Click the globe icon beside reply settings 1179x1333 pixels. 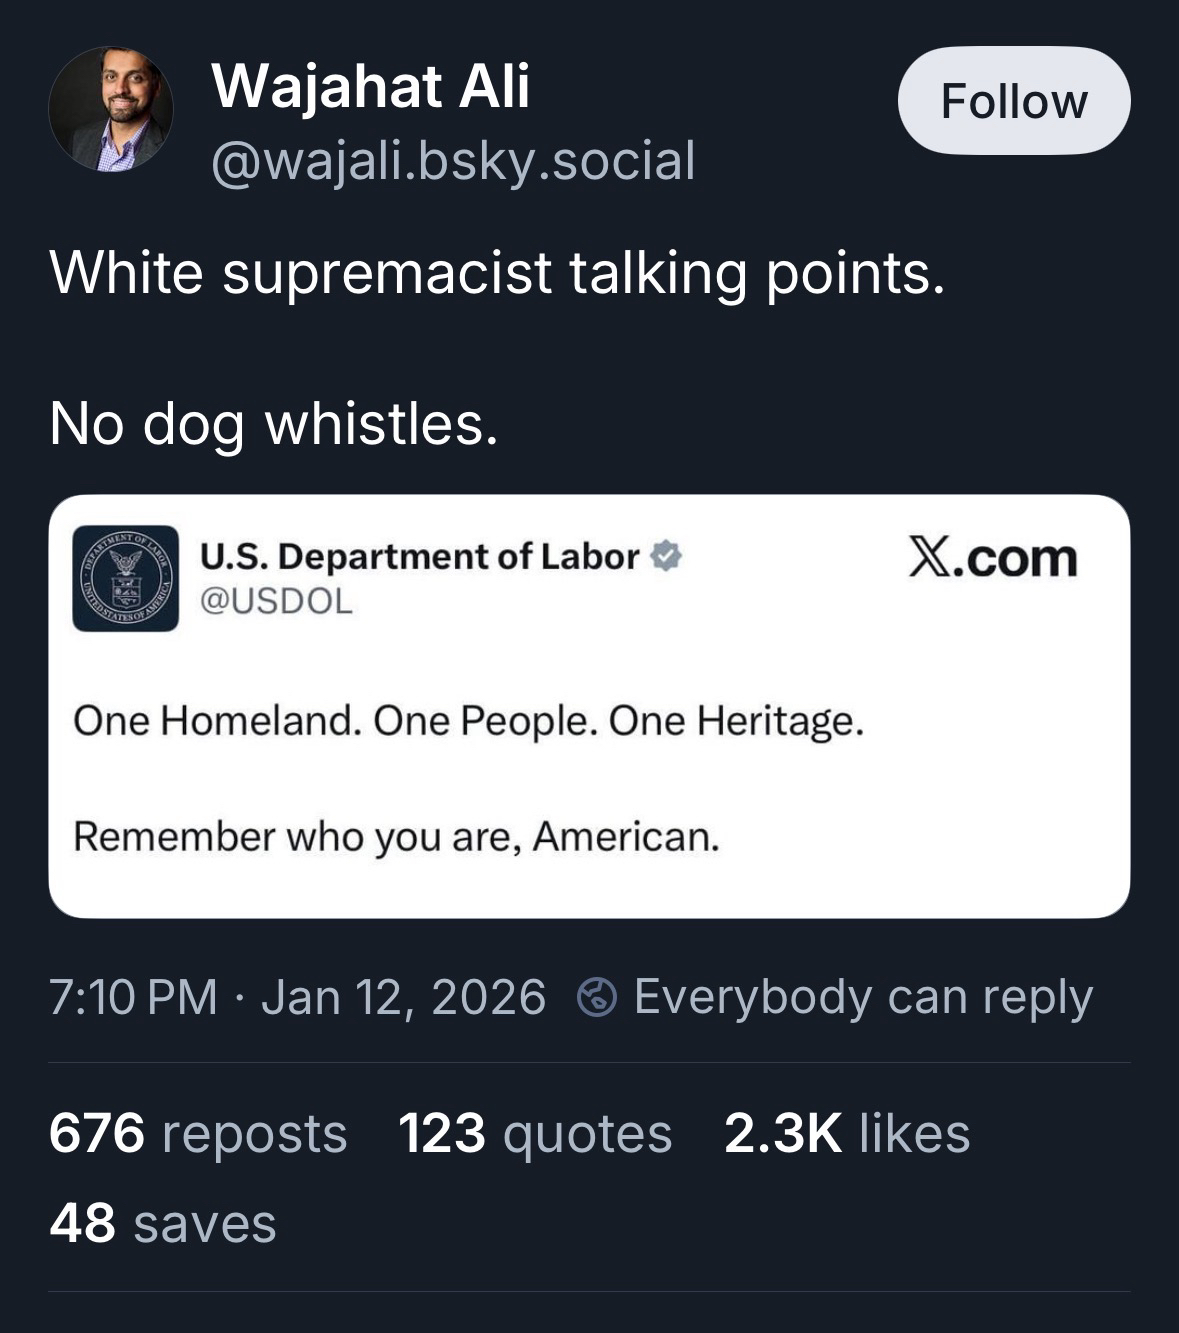coord(597,997)
